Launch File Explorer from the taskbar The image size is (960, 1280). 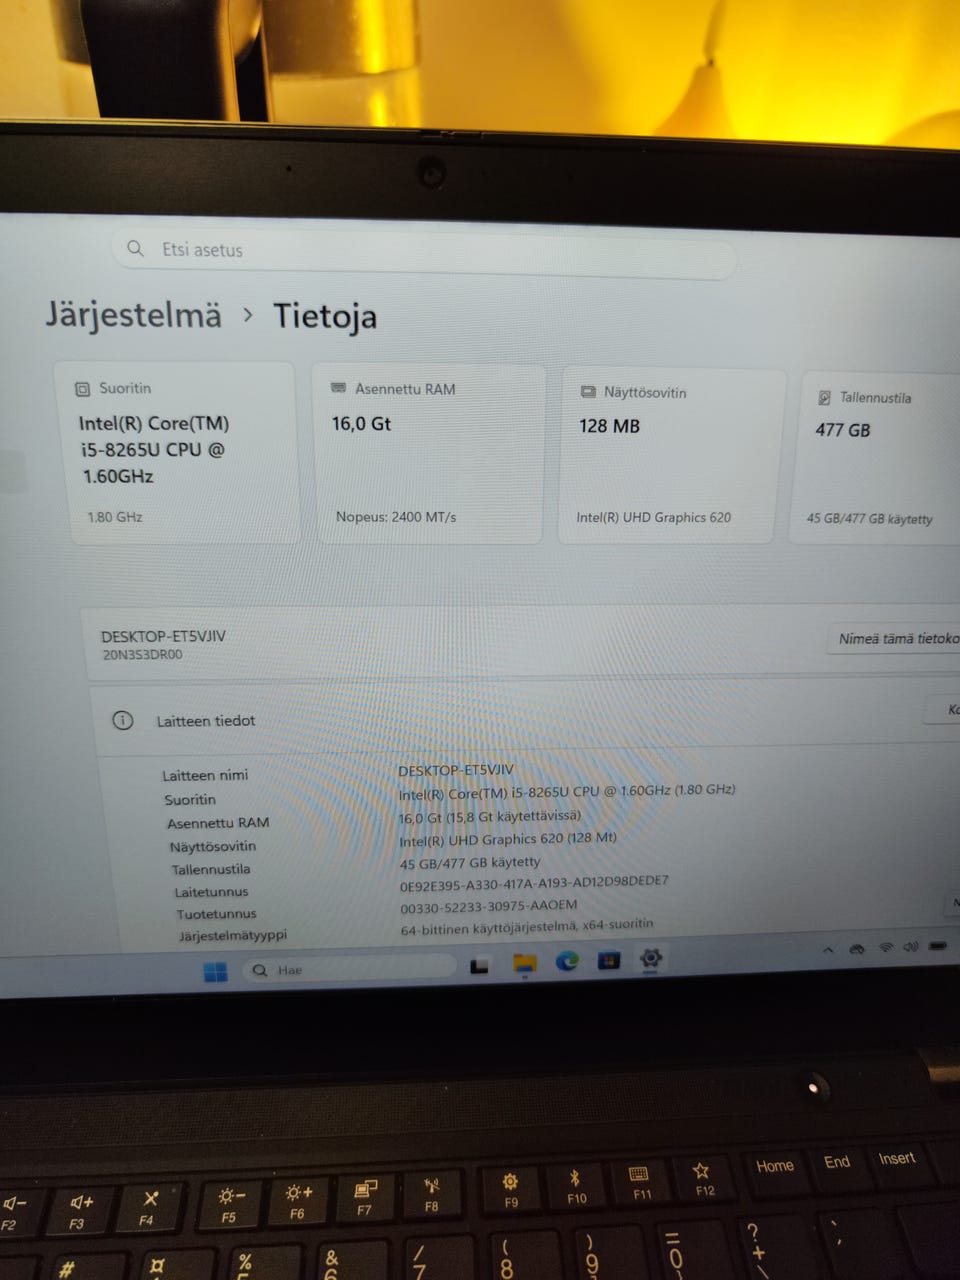pyautogui.click(x=524, y=964)
